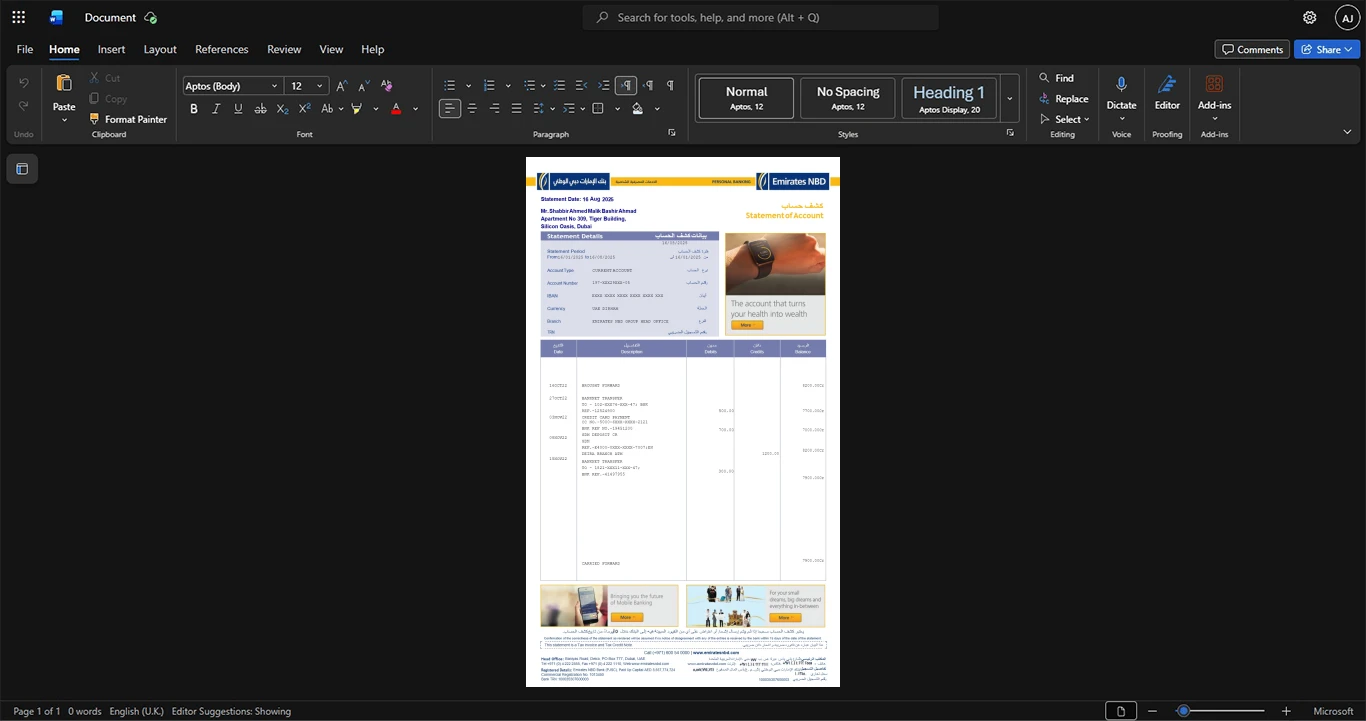Align paragraph to the right
Viewport: 1366px width, 721px height.
(494, 108)
